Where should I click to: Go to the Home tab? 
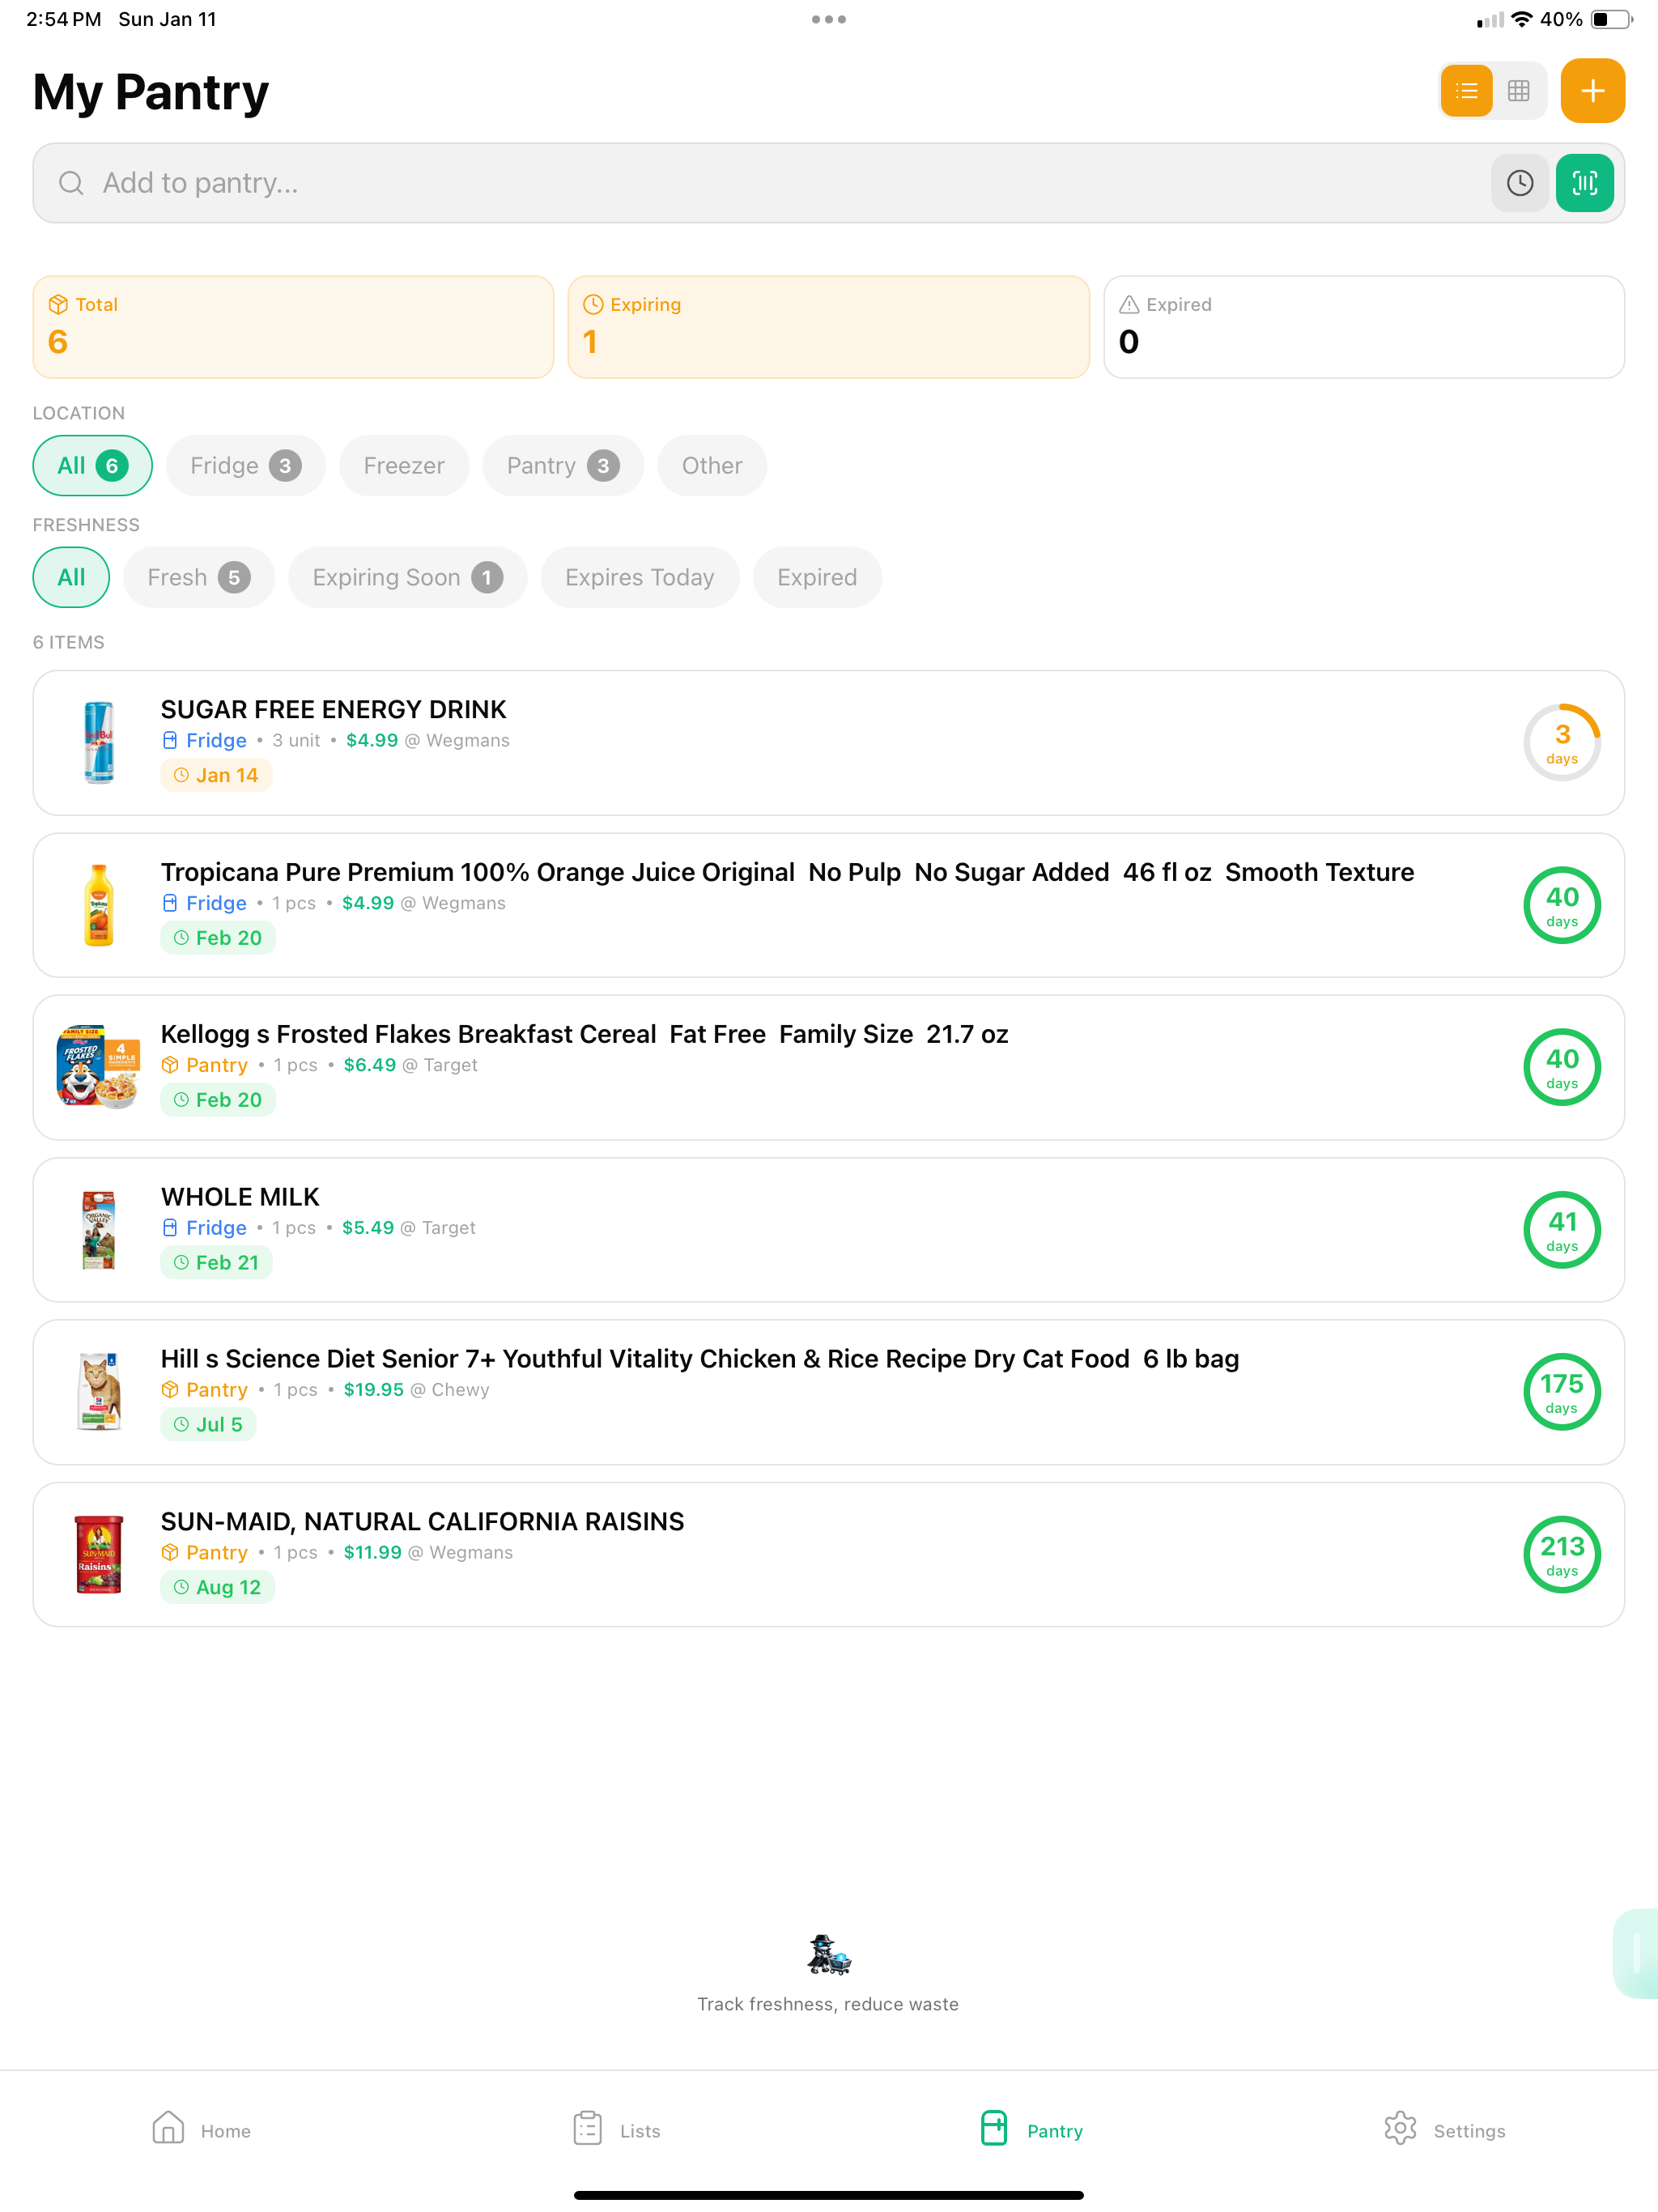(x=201, y=2130)
